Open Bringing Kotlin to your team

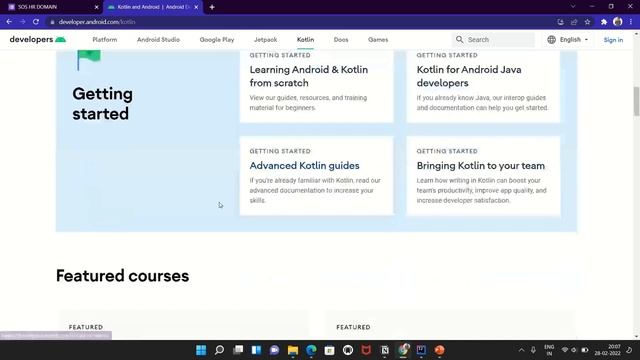coord(480,166)
